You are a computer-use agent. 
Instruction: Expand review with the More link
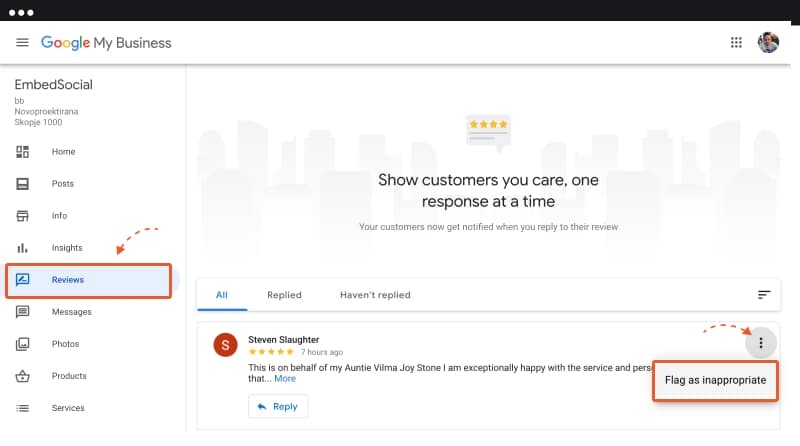tap(285, 379)
